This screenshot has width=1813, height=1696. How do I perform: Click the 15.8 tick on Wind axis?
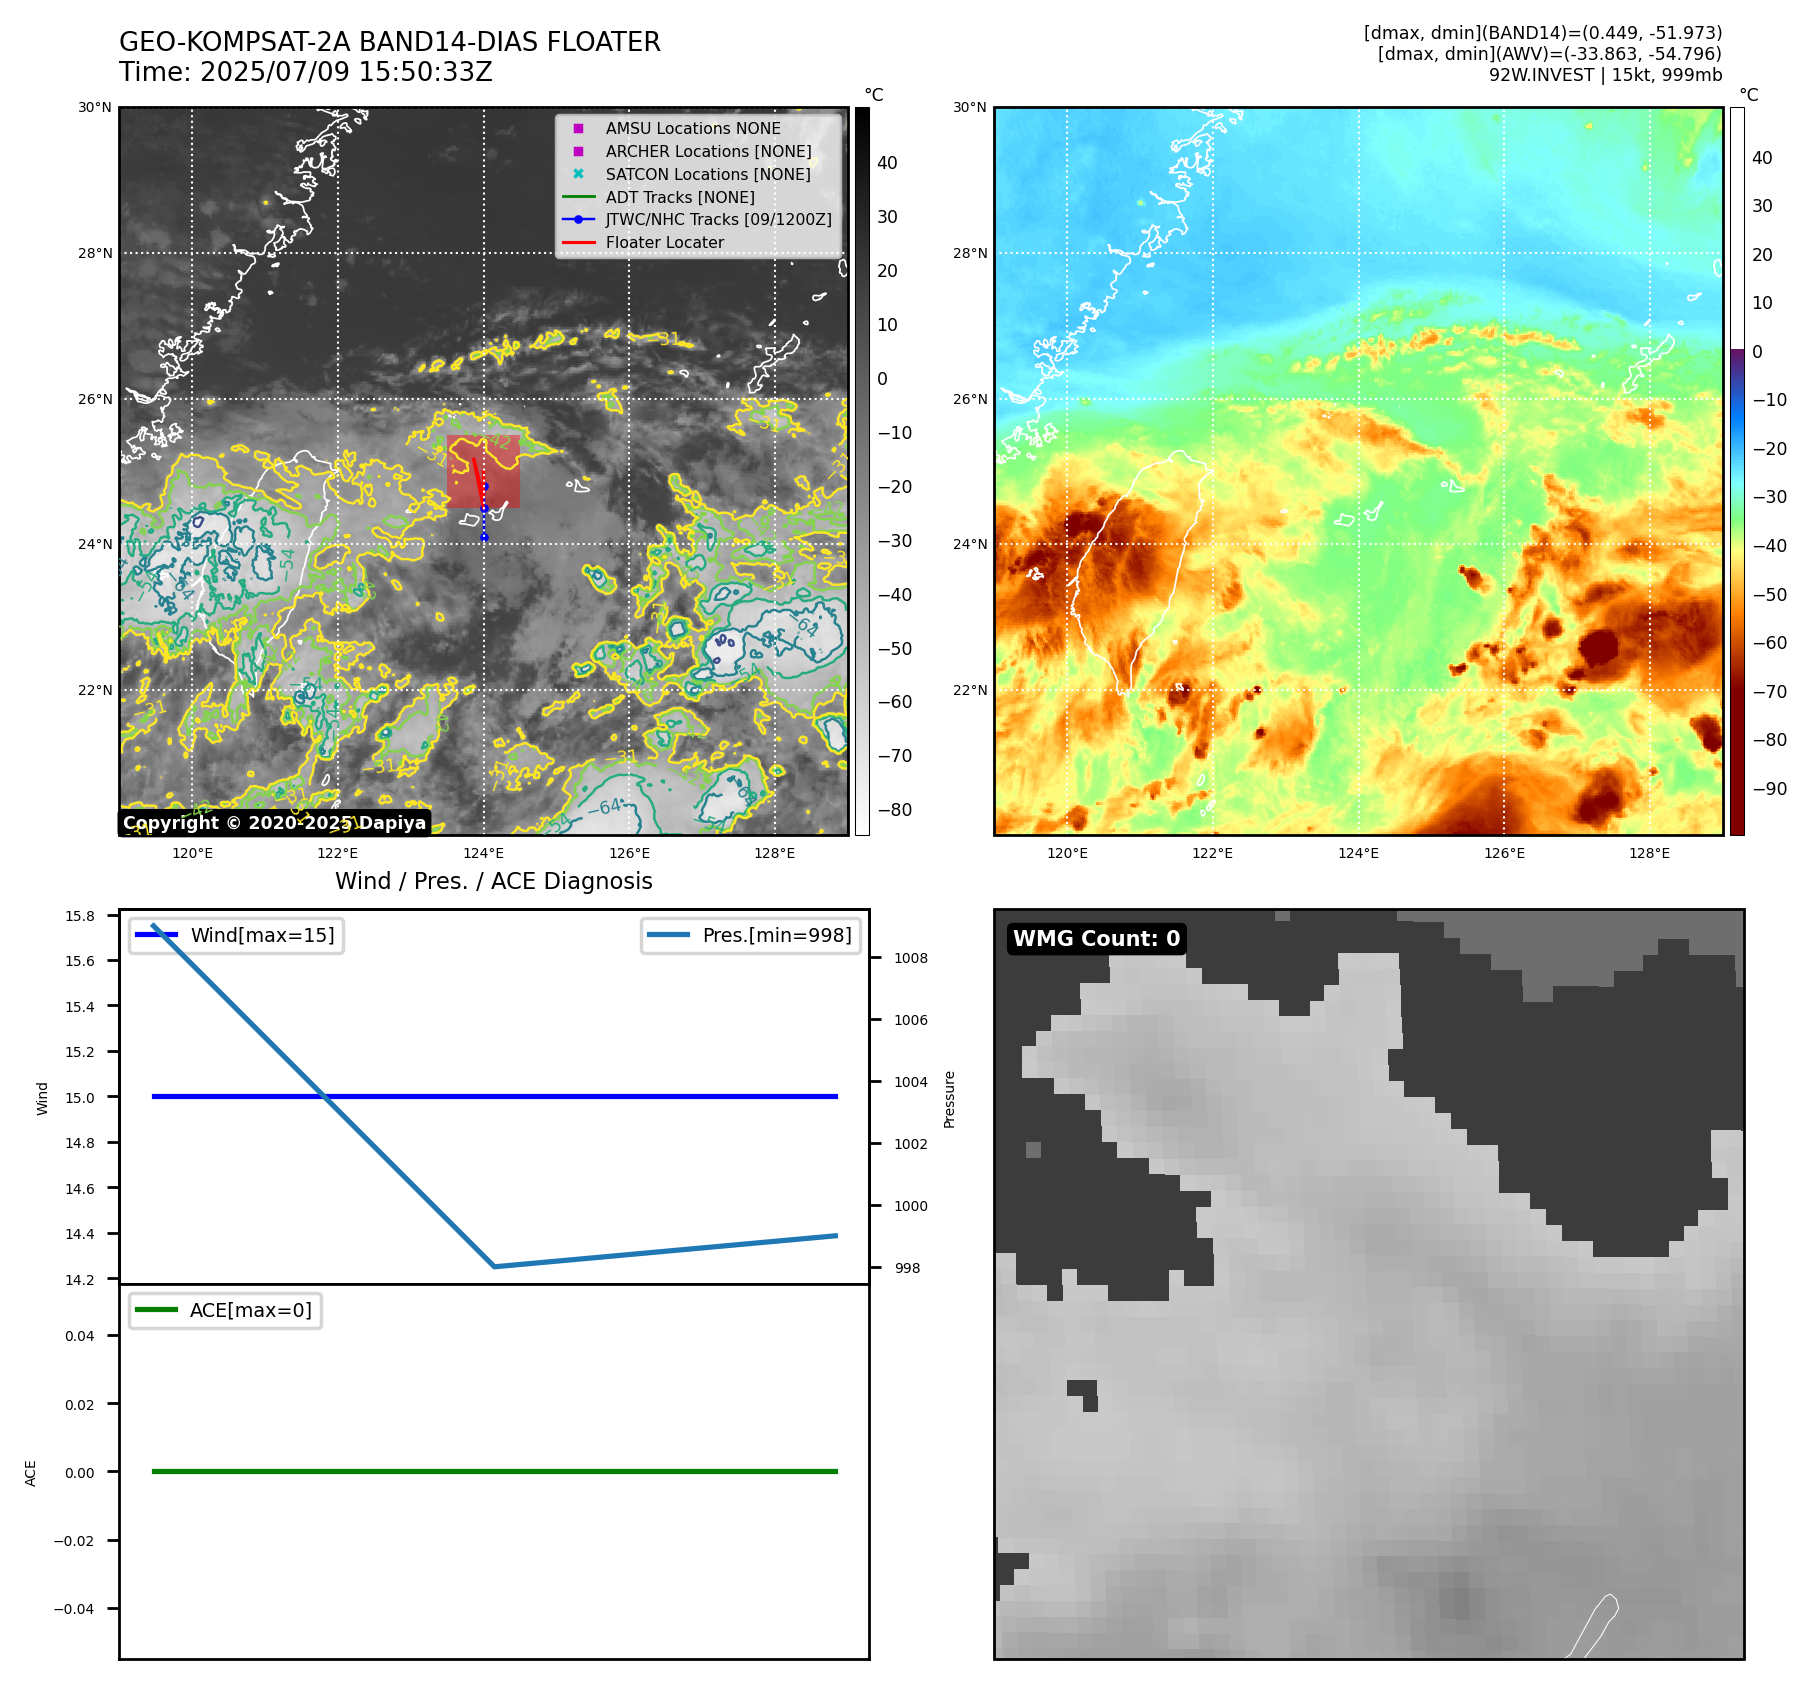[x=80, y=916]
